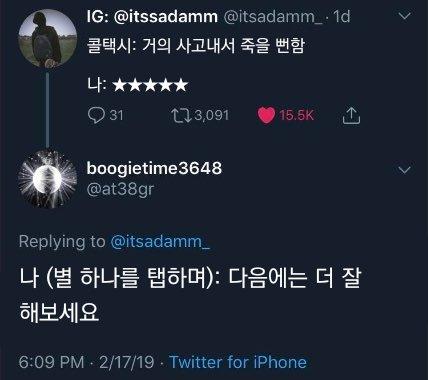Select the gray @itsadamm_ handle in header
Image resolution: width=428 pixels, height=380 pixels.
pyautogui.click(x=273, y=17)
